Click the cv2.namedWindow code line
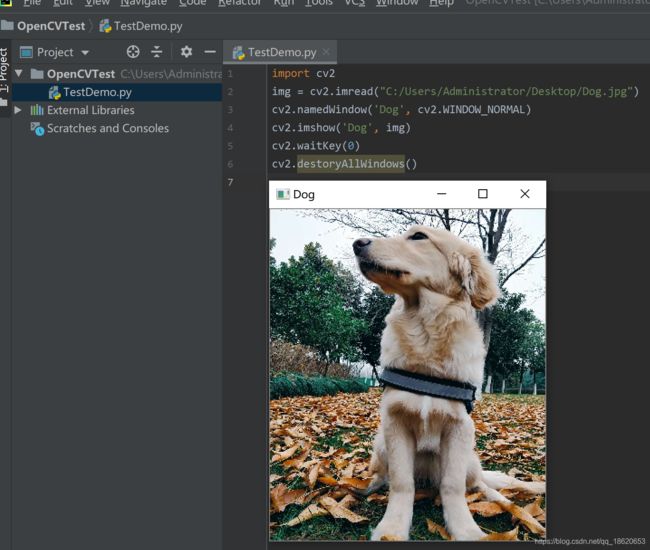 point(401,109)
